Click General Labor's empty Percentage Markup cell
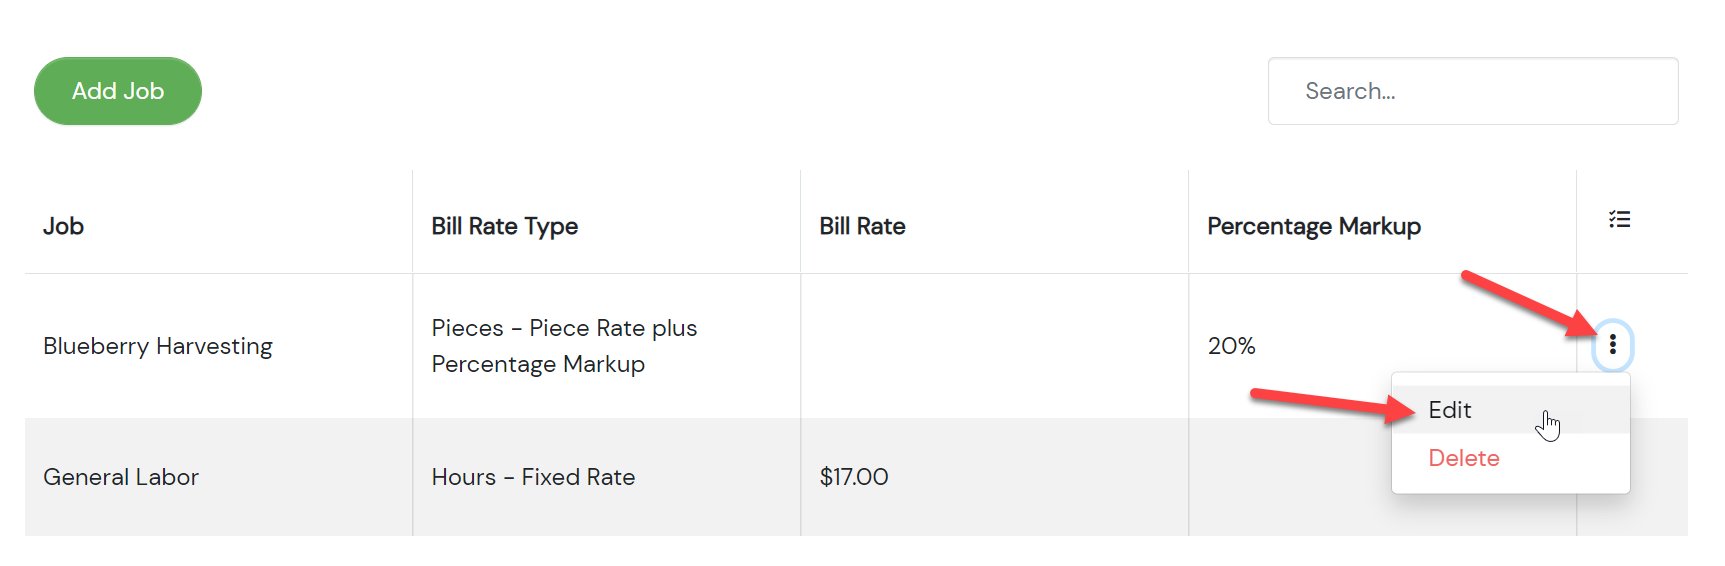This screenshot has width=1725, height=566. pyautogui.click(x=1290, y=477)
